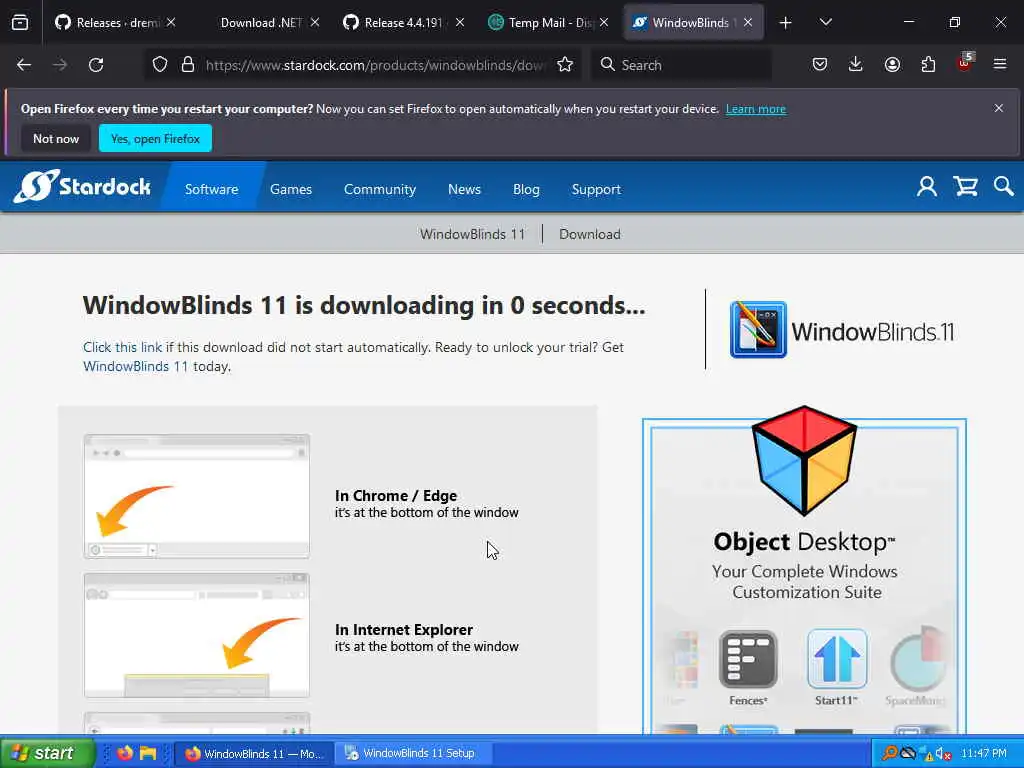Image resolution: width=1024 pixels, height=768 pixels.
Task: Open Firefox View icon in tab strip
Action: [x=20, y=23]
